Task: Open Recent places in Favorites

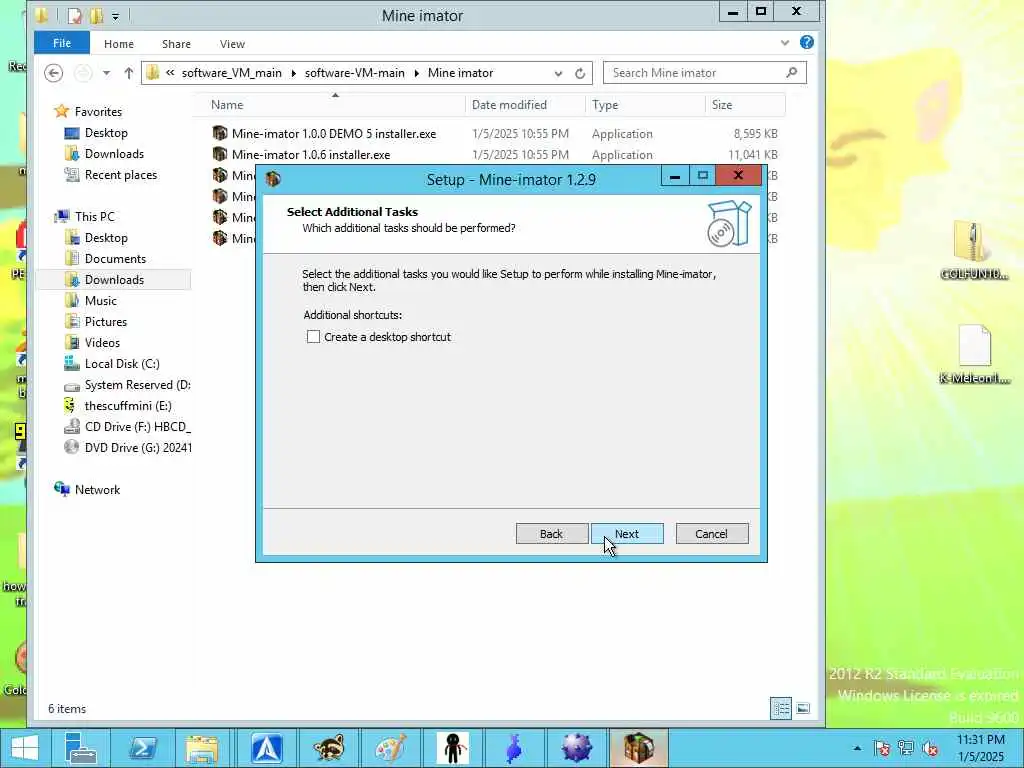Action: tap(121, 174)
